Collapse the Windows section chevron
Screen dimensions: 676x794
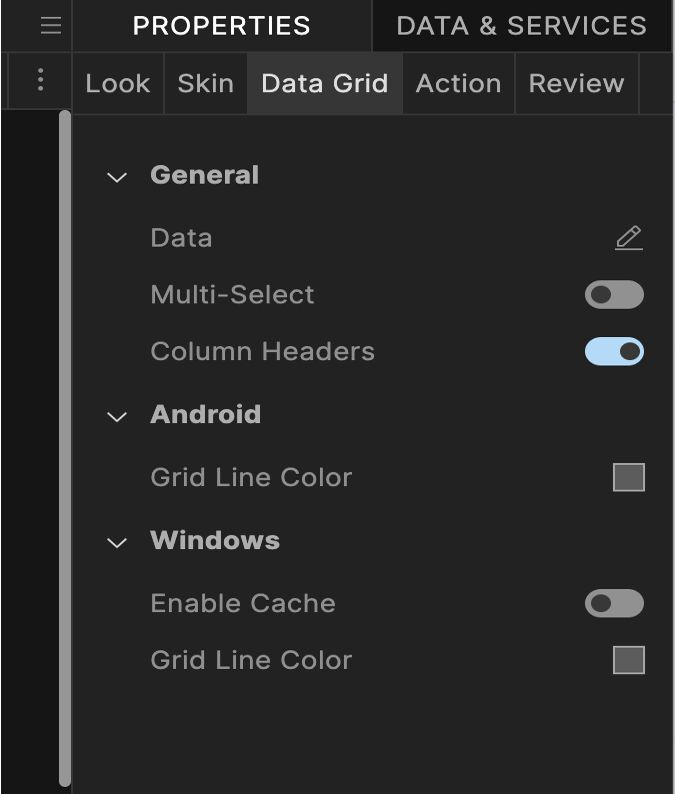(117, 542)
